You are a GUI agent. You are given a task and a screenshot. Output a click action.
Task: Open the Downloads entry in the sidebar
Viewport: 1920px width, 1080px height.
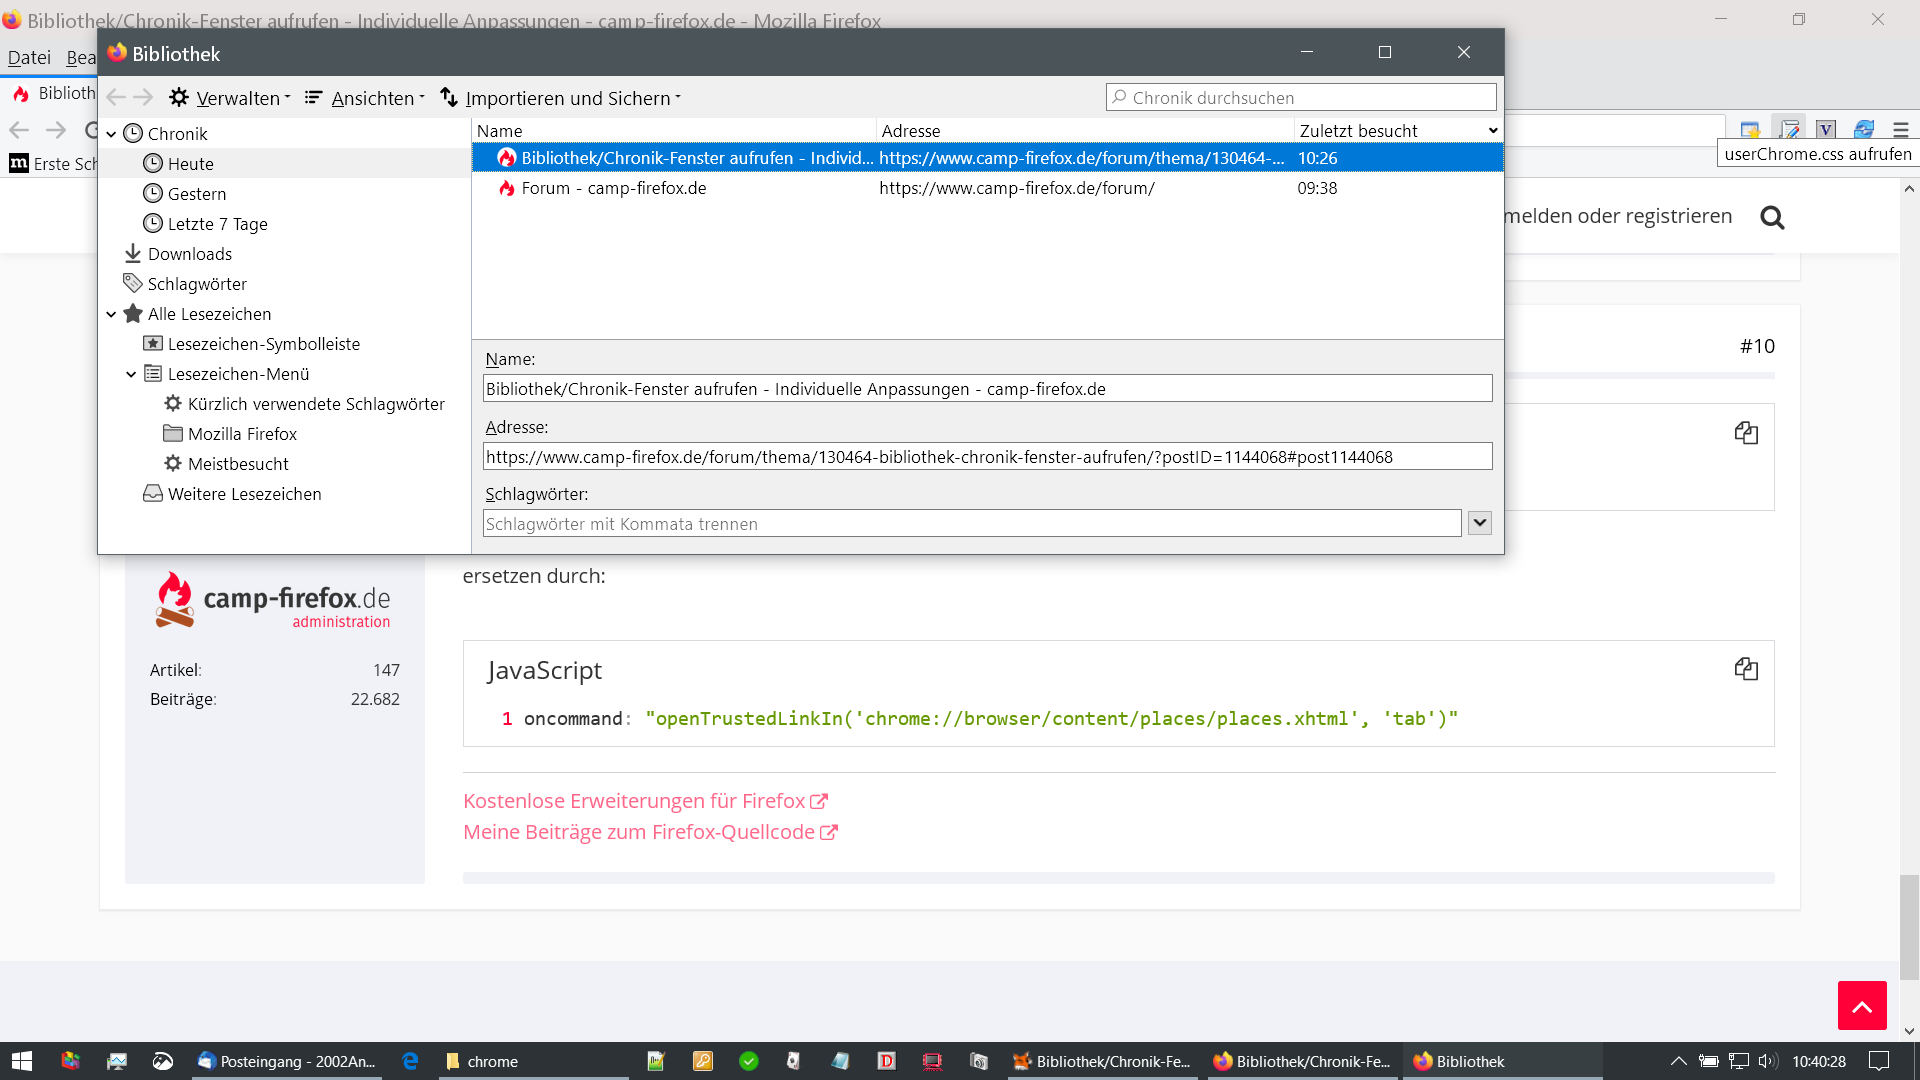[189, 254]
